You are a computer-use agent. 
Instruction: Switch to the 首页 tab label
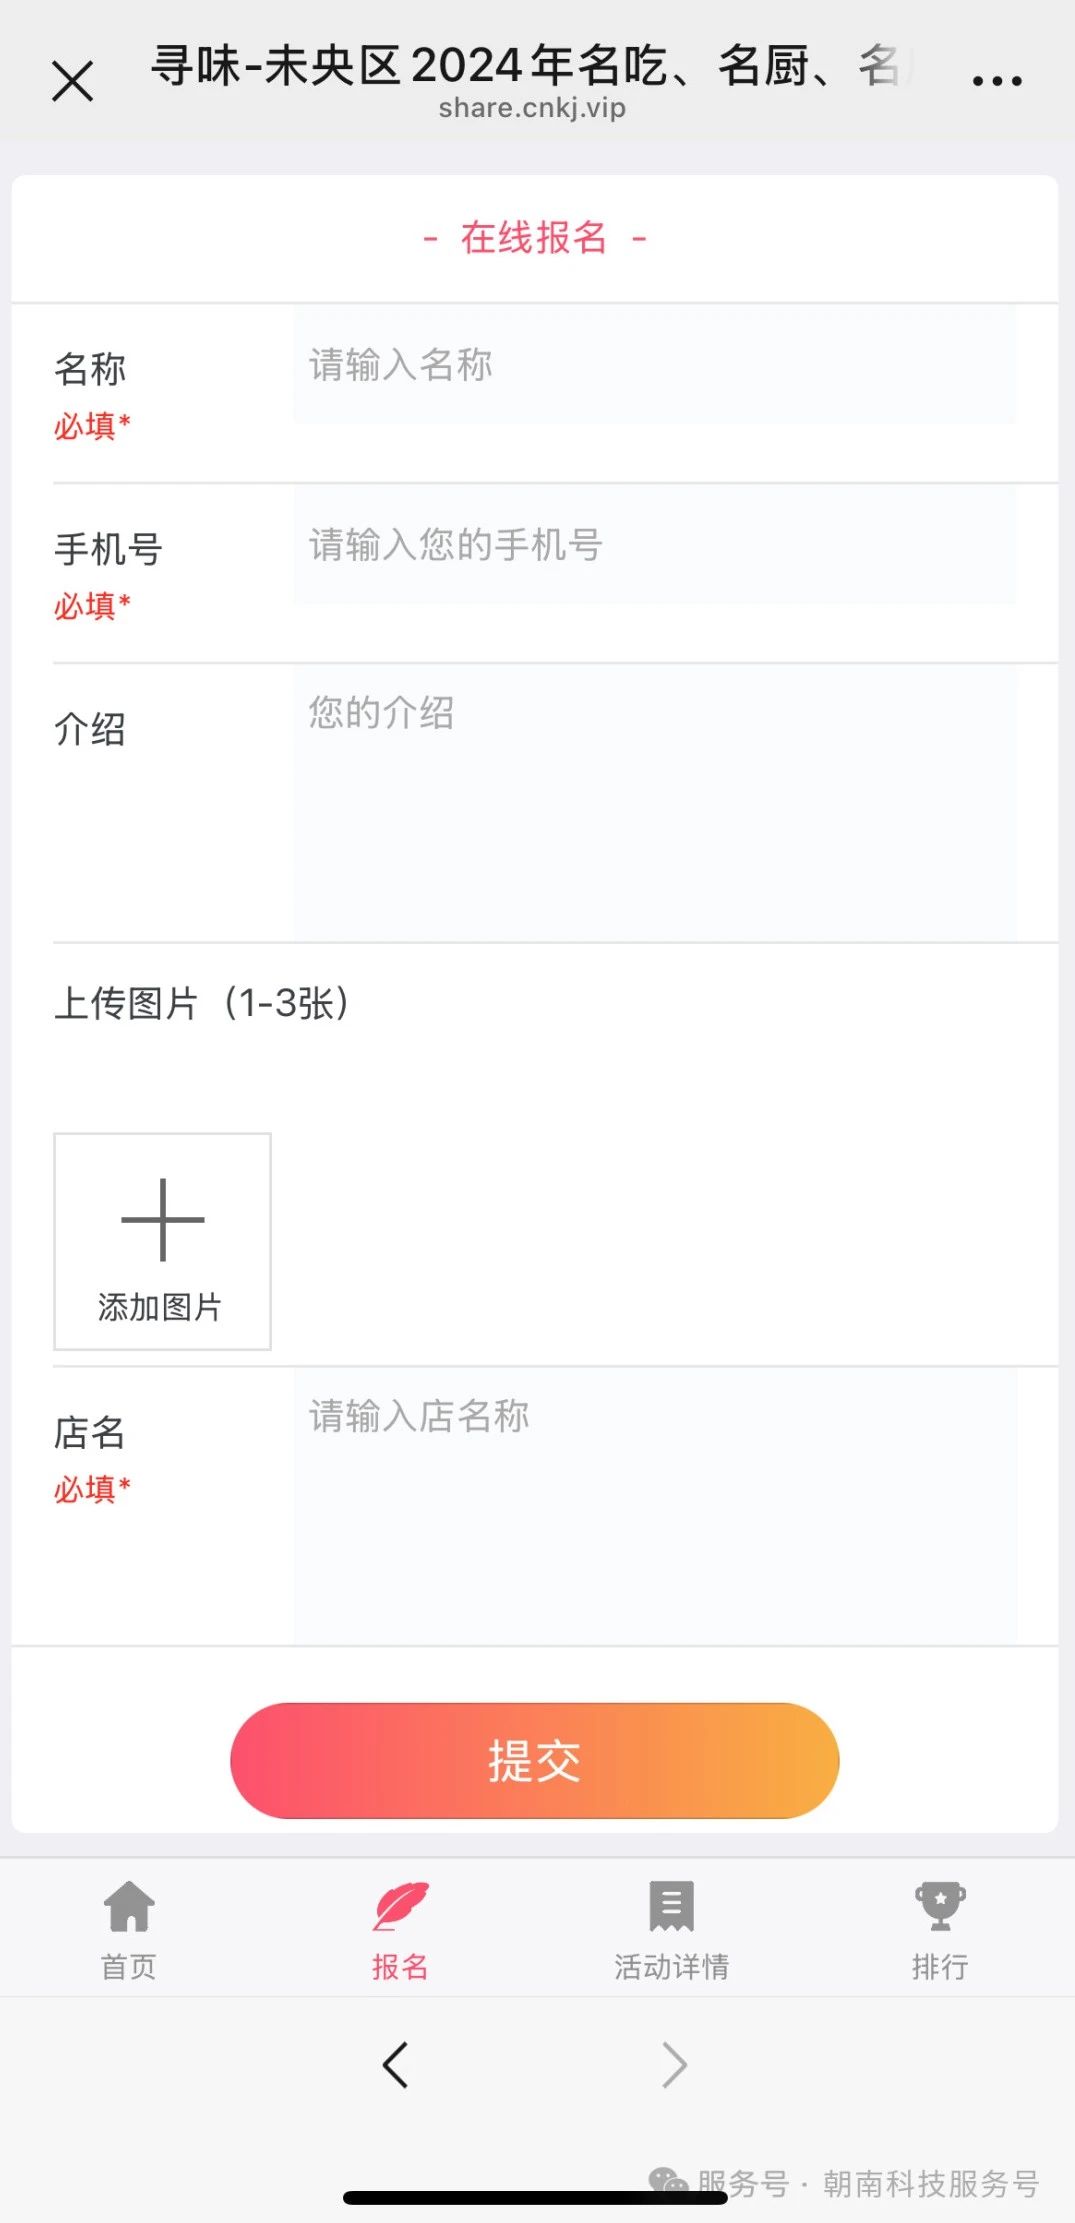[129, 1967]
